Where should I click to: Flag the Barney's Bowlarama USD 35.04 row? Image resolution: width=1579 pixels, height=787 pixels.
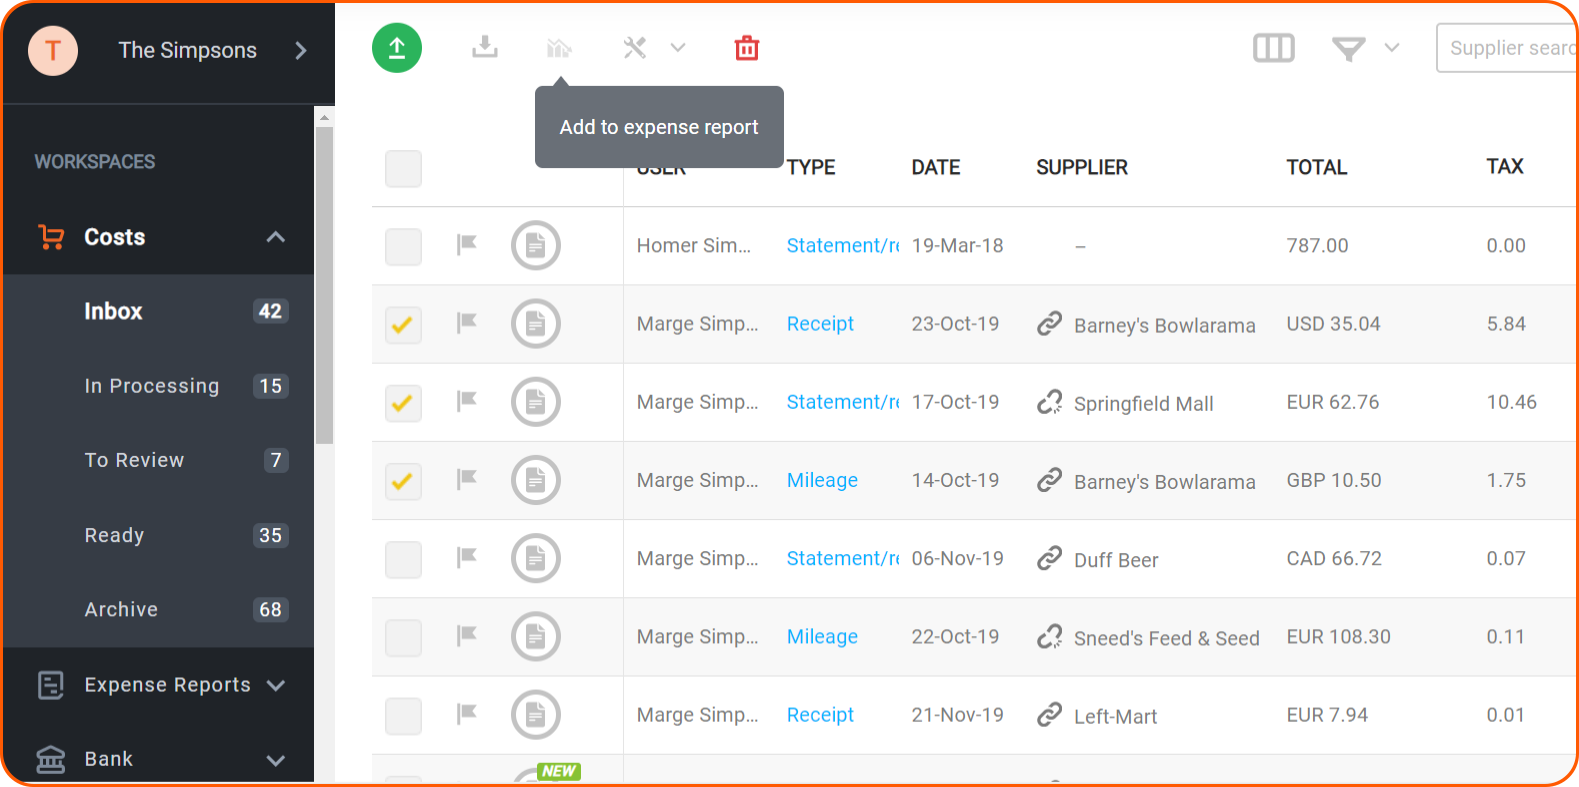467,323
